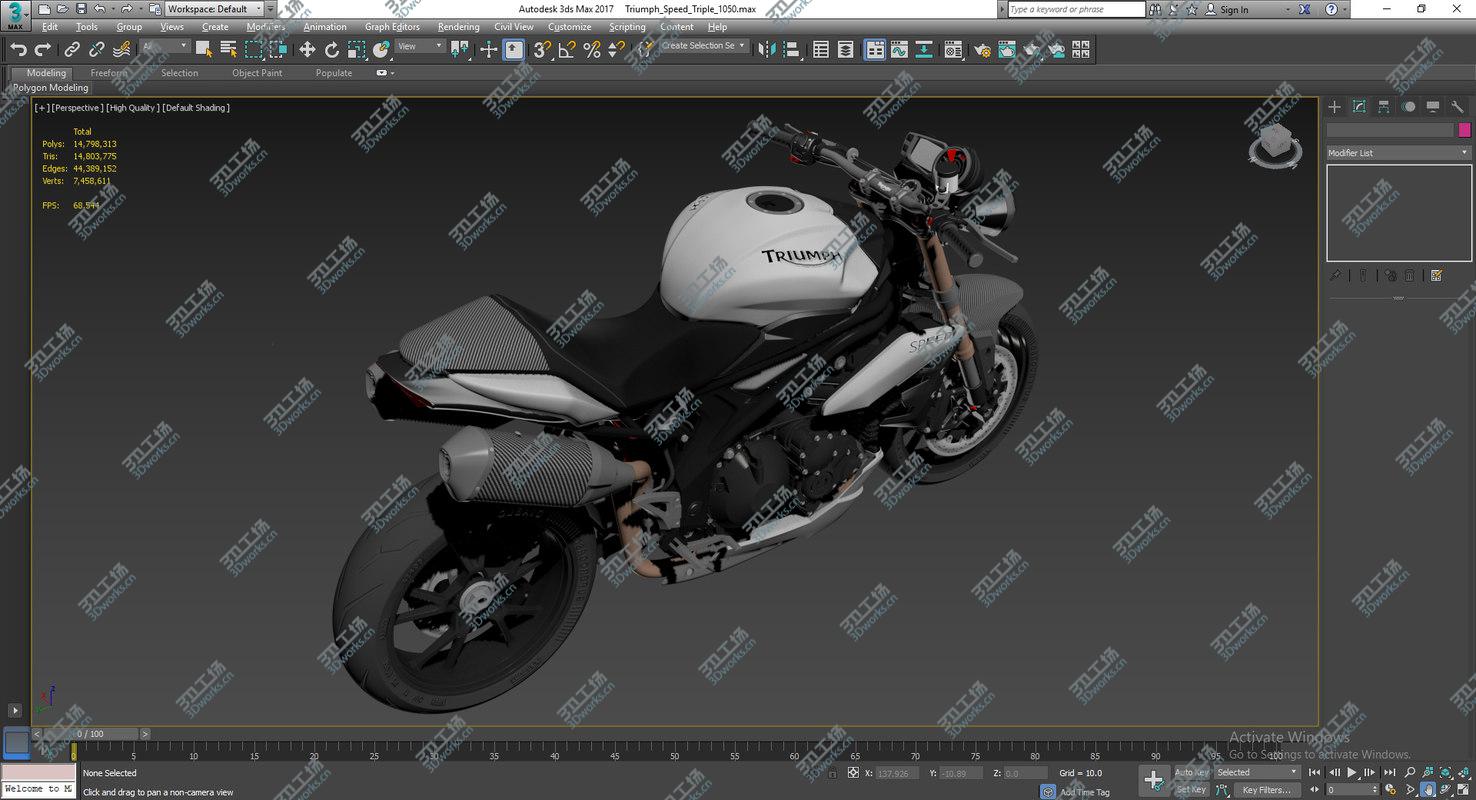Click Bind to Space Warp icon
Image resolution: width=1476 pixels, height=800 pixels.
(122, 49)
